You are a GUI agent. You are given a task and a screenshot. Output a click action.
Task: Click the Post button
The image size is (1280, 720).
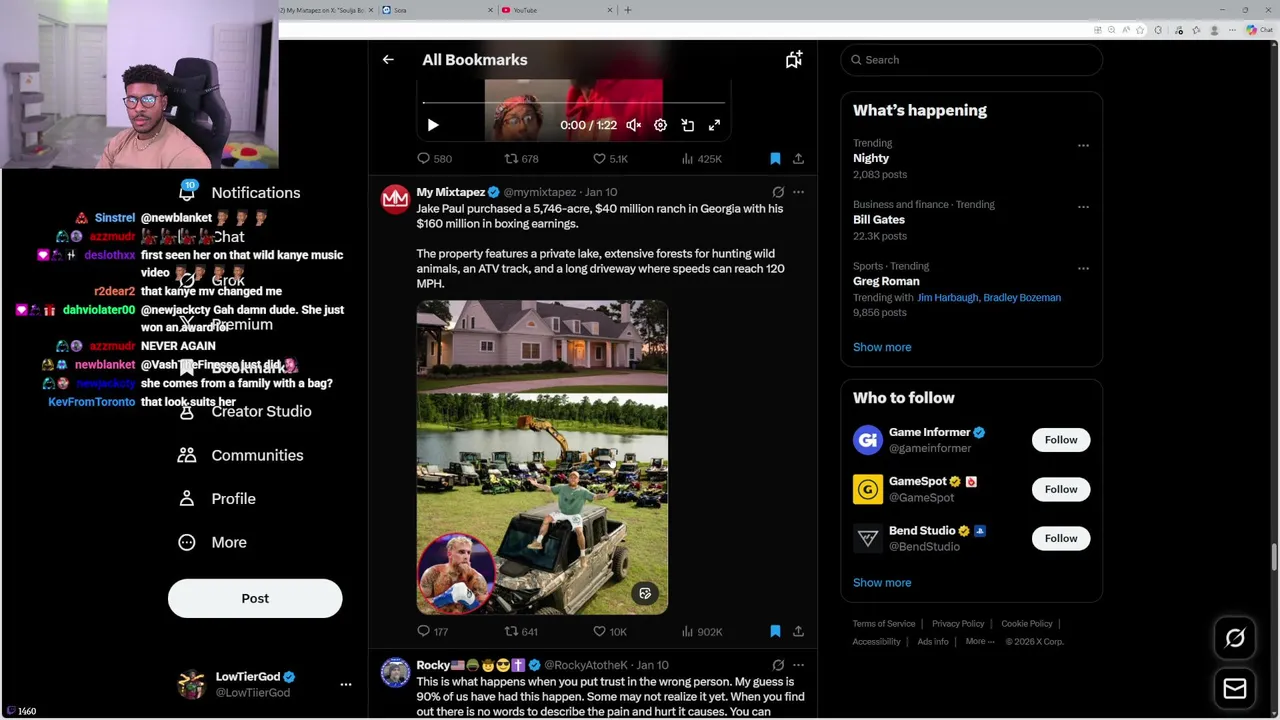pos(255,598)
